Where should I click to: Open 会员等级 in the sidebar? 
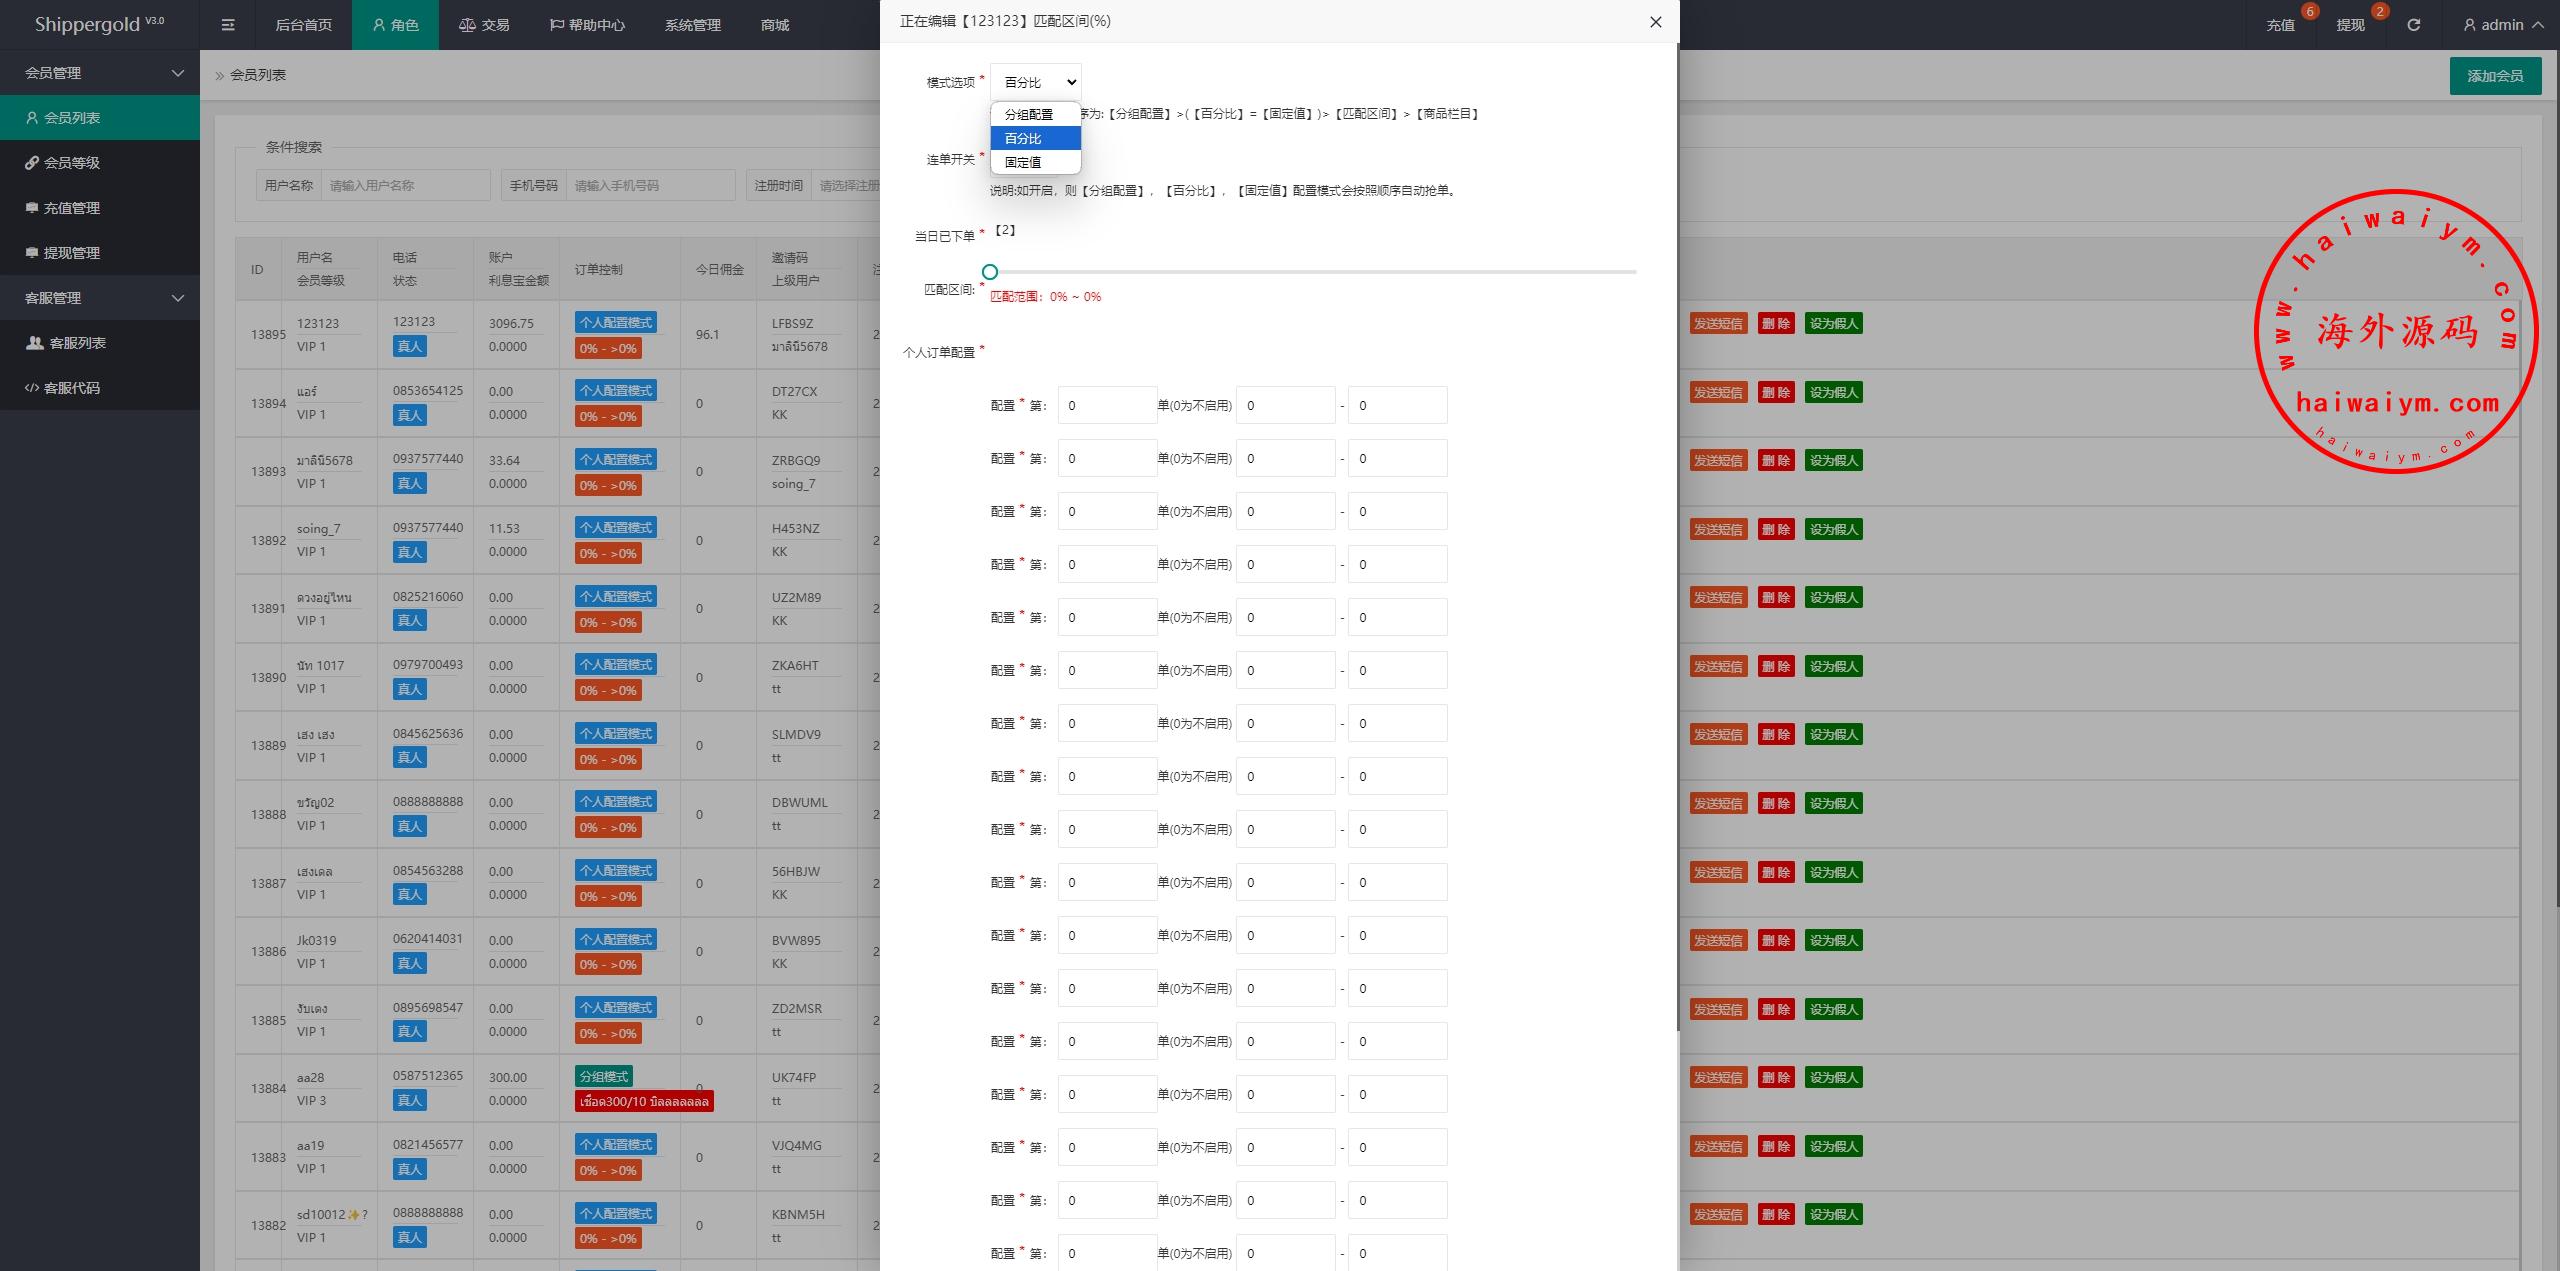coord(72,163)
